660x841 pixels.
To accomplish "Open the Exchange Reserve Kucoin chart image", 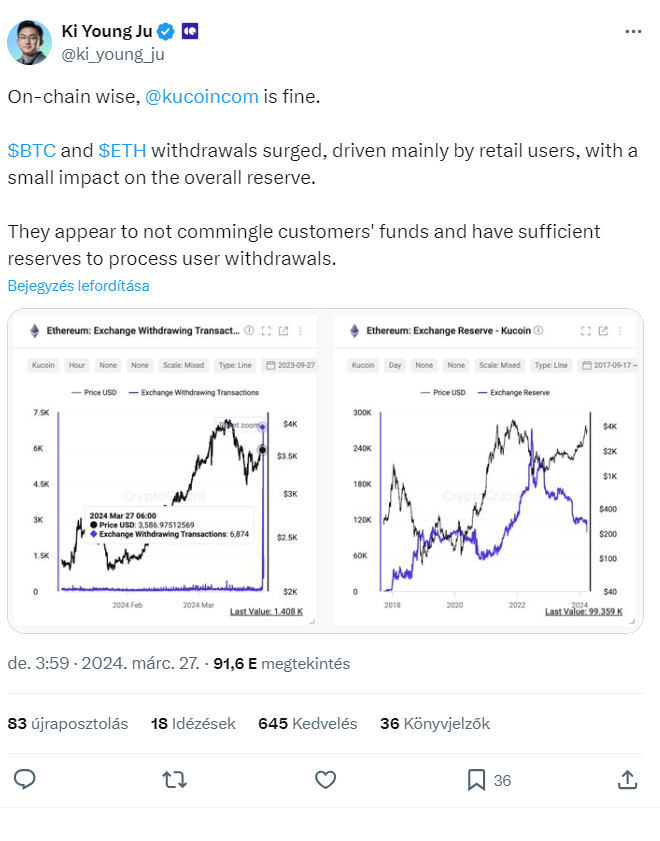I will tap(485, 470).
